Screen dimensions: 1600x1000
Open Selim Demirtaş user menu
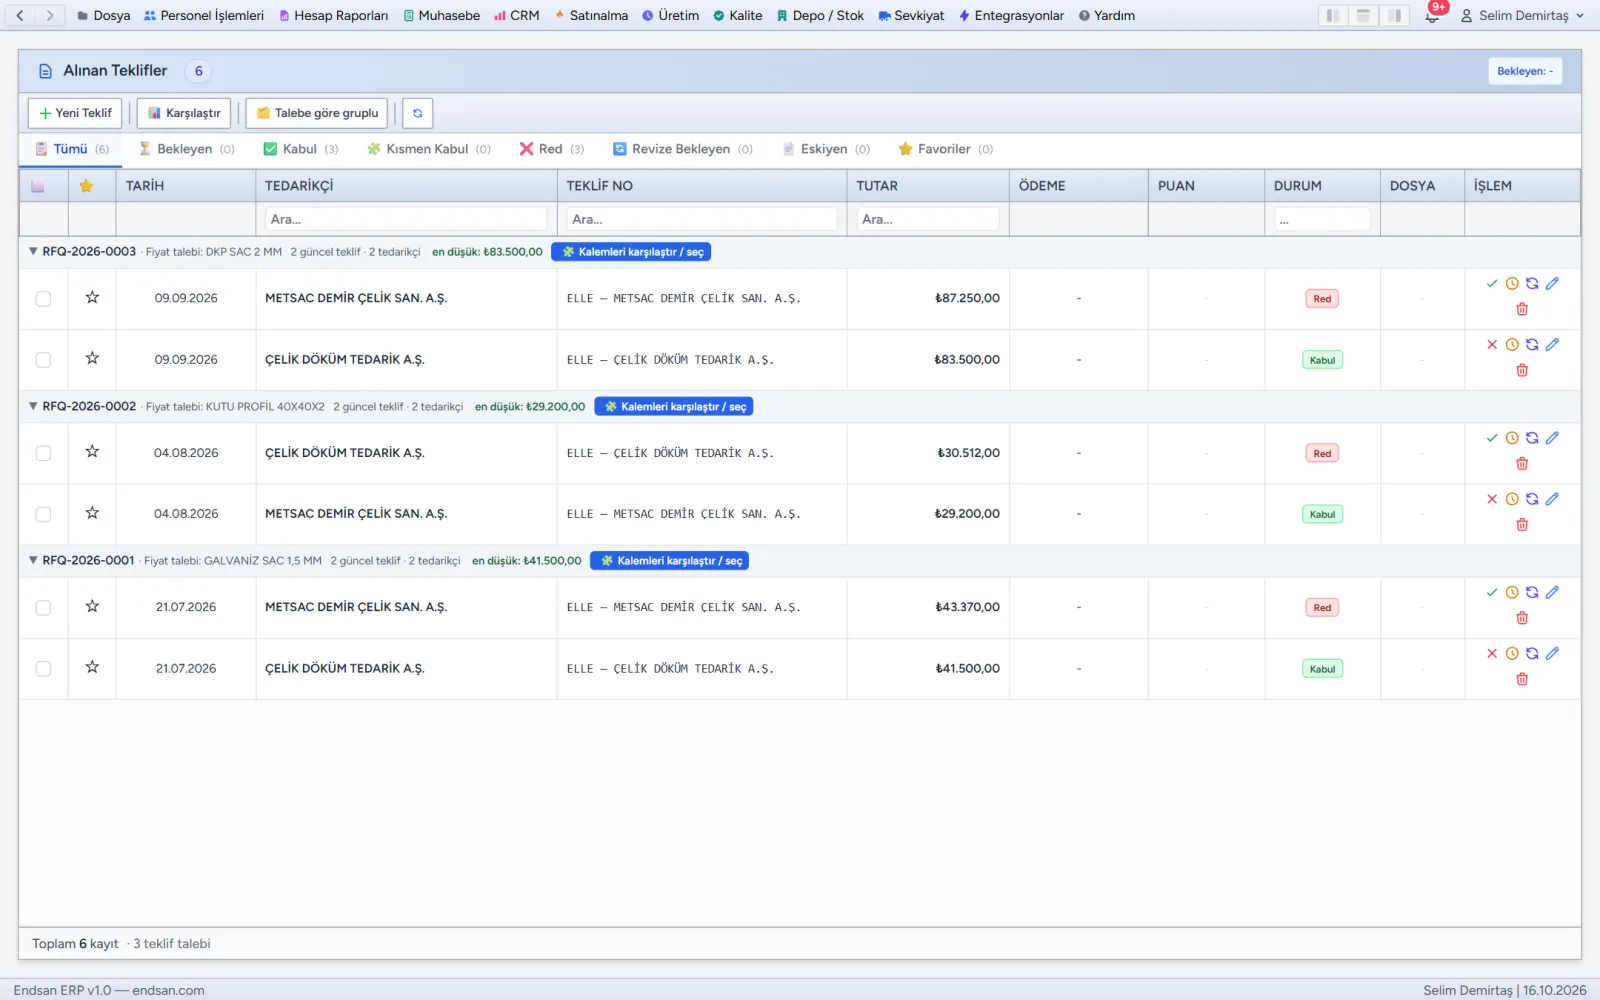pos(1522,15)
